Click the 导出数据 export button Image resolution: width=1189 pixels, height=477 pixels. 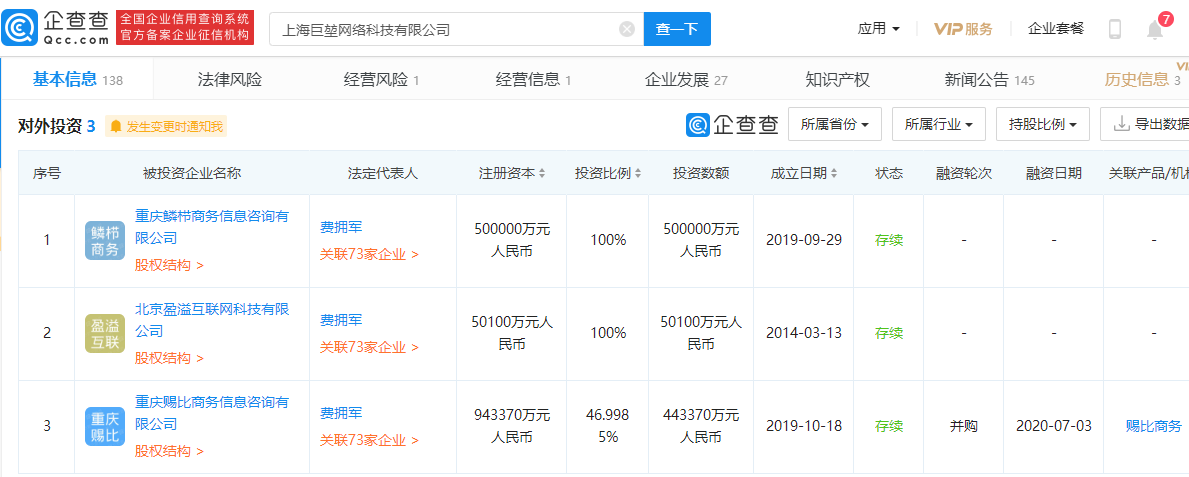click(x=1144, y=124)
